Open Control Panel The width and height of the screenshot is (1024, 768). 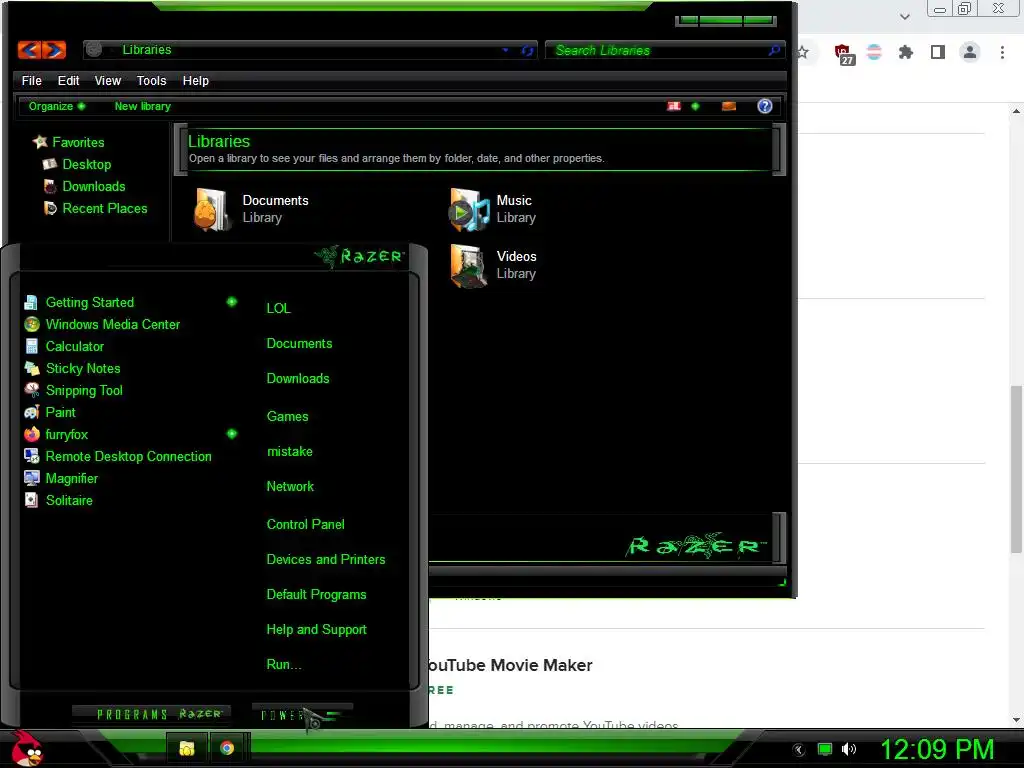coord(306,524)
